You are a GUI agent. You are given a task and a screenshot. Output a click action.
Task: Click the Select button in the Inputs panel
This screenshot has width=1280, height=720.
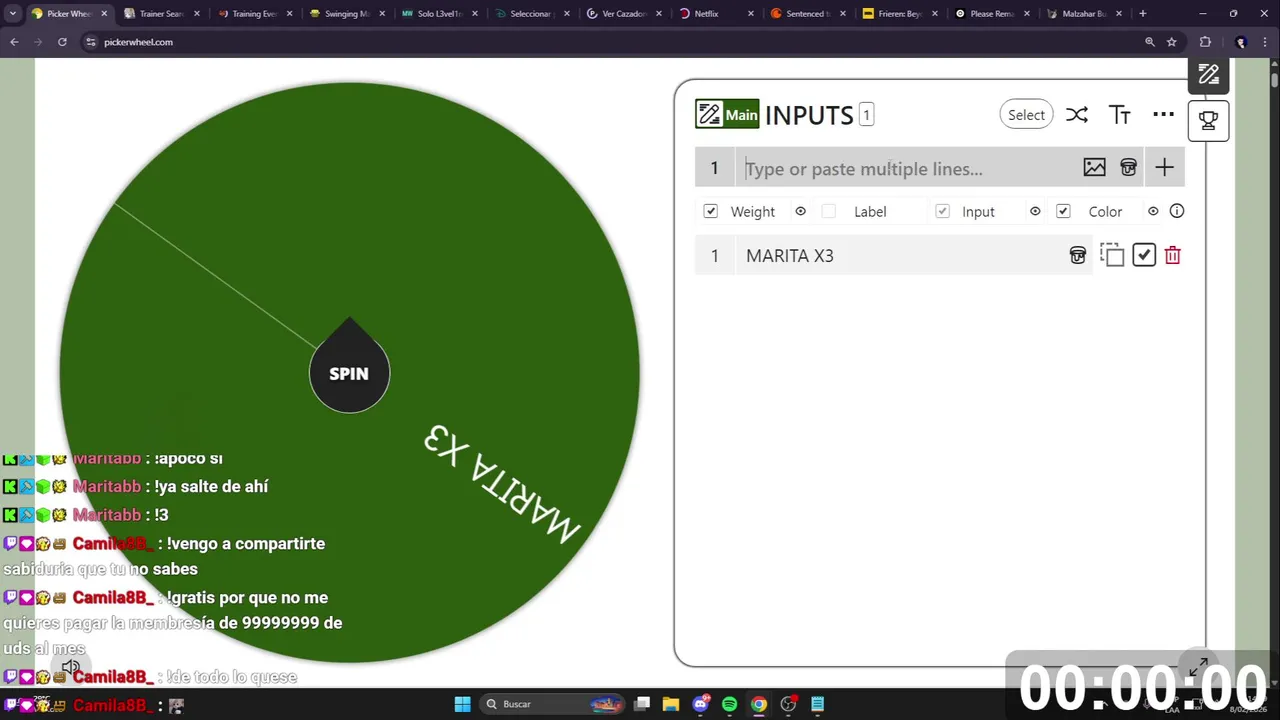1026,115
